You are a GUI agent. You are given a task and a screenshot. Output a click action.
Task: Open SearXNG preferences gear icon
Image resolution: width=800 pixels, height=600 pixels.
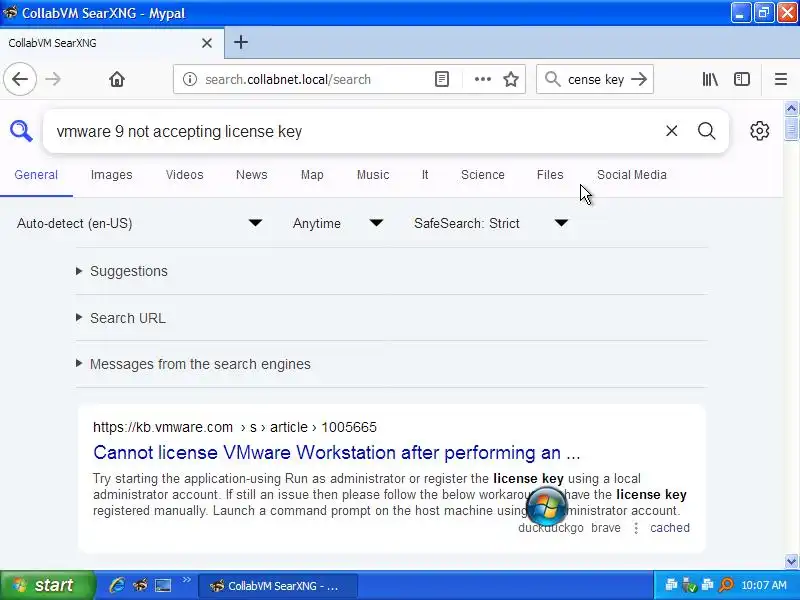(x=760, y=131)
